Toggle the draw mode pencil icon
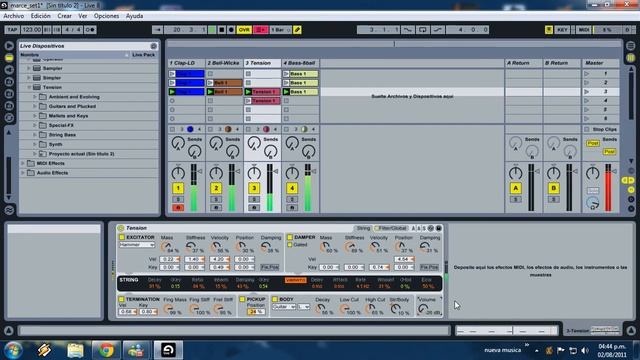The height and width of the screenshot is (360, 640). 297,30
